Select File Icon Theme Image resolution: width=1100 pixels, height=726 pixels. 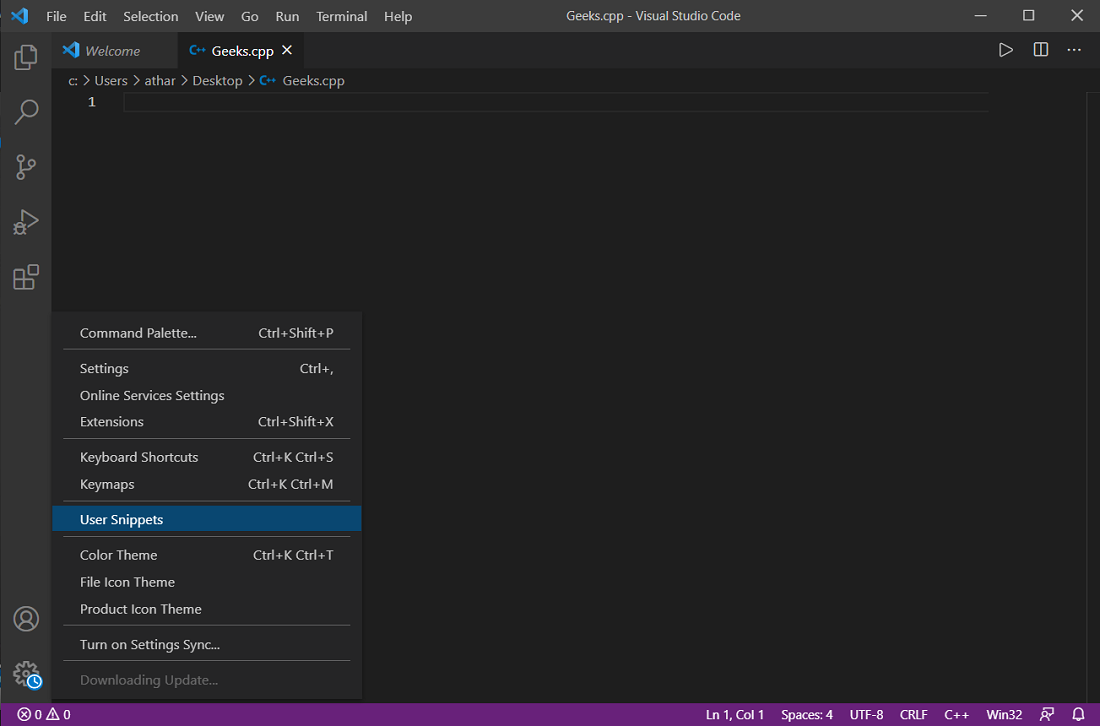[x=207, y=582]
